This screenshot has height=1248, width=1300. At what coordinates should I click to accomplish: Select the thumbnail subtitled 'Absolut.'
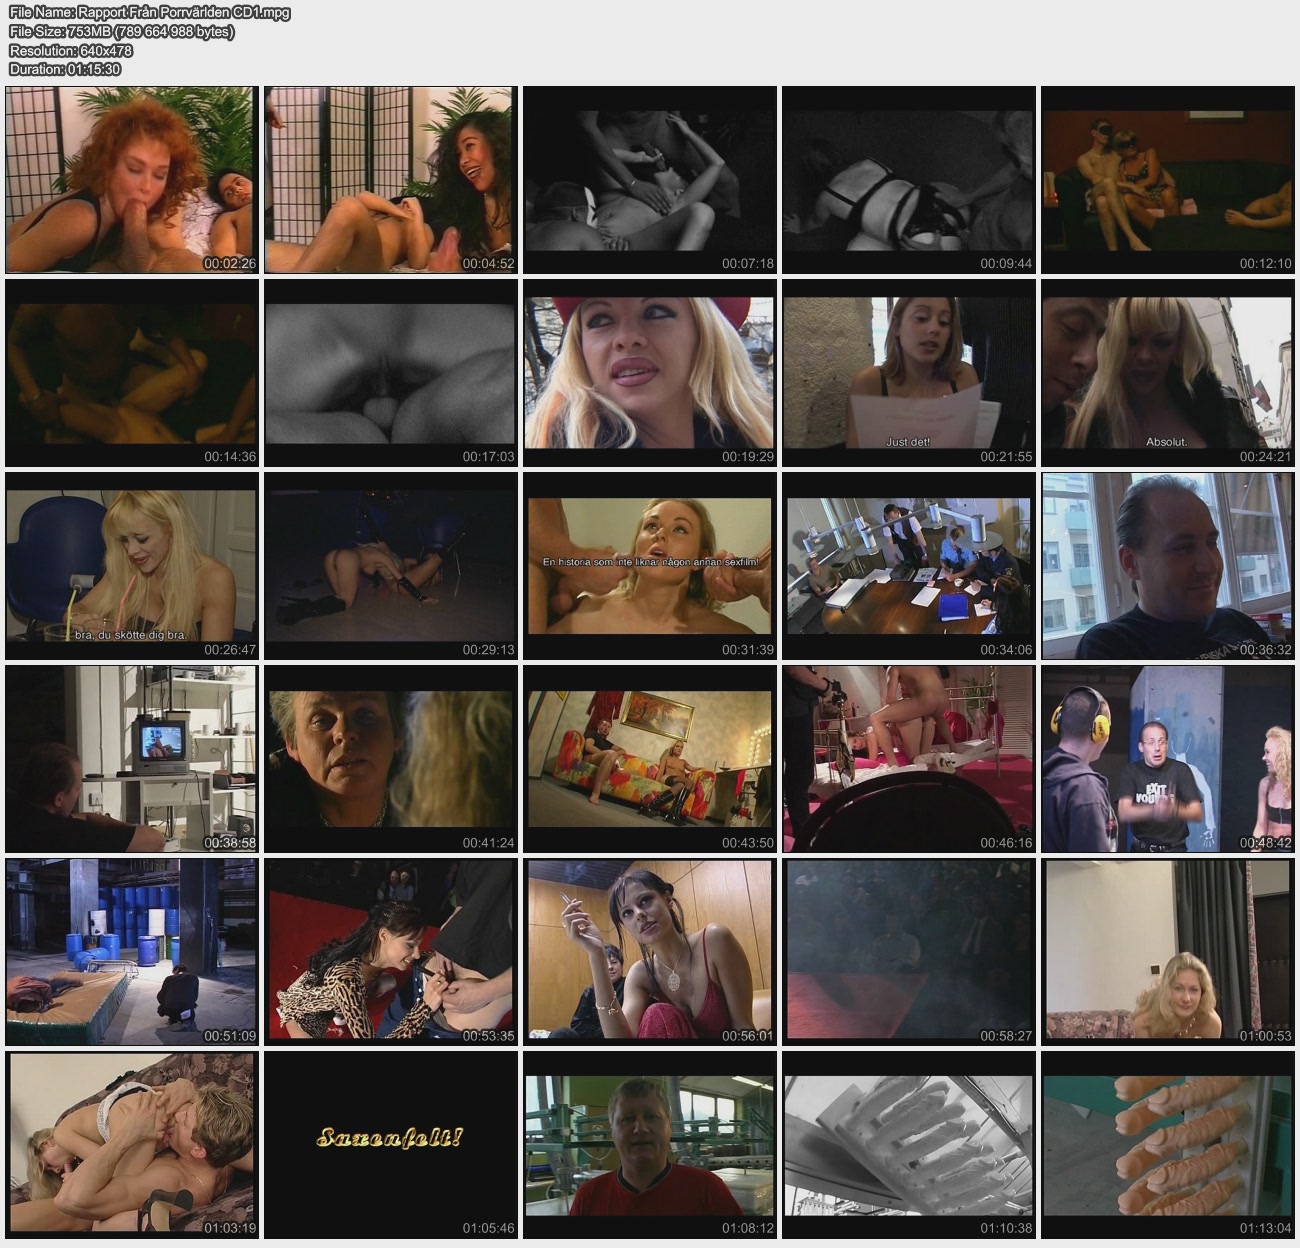1167,373
